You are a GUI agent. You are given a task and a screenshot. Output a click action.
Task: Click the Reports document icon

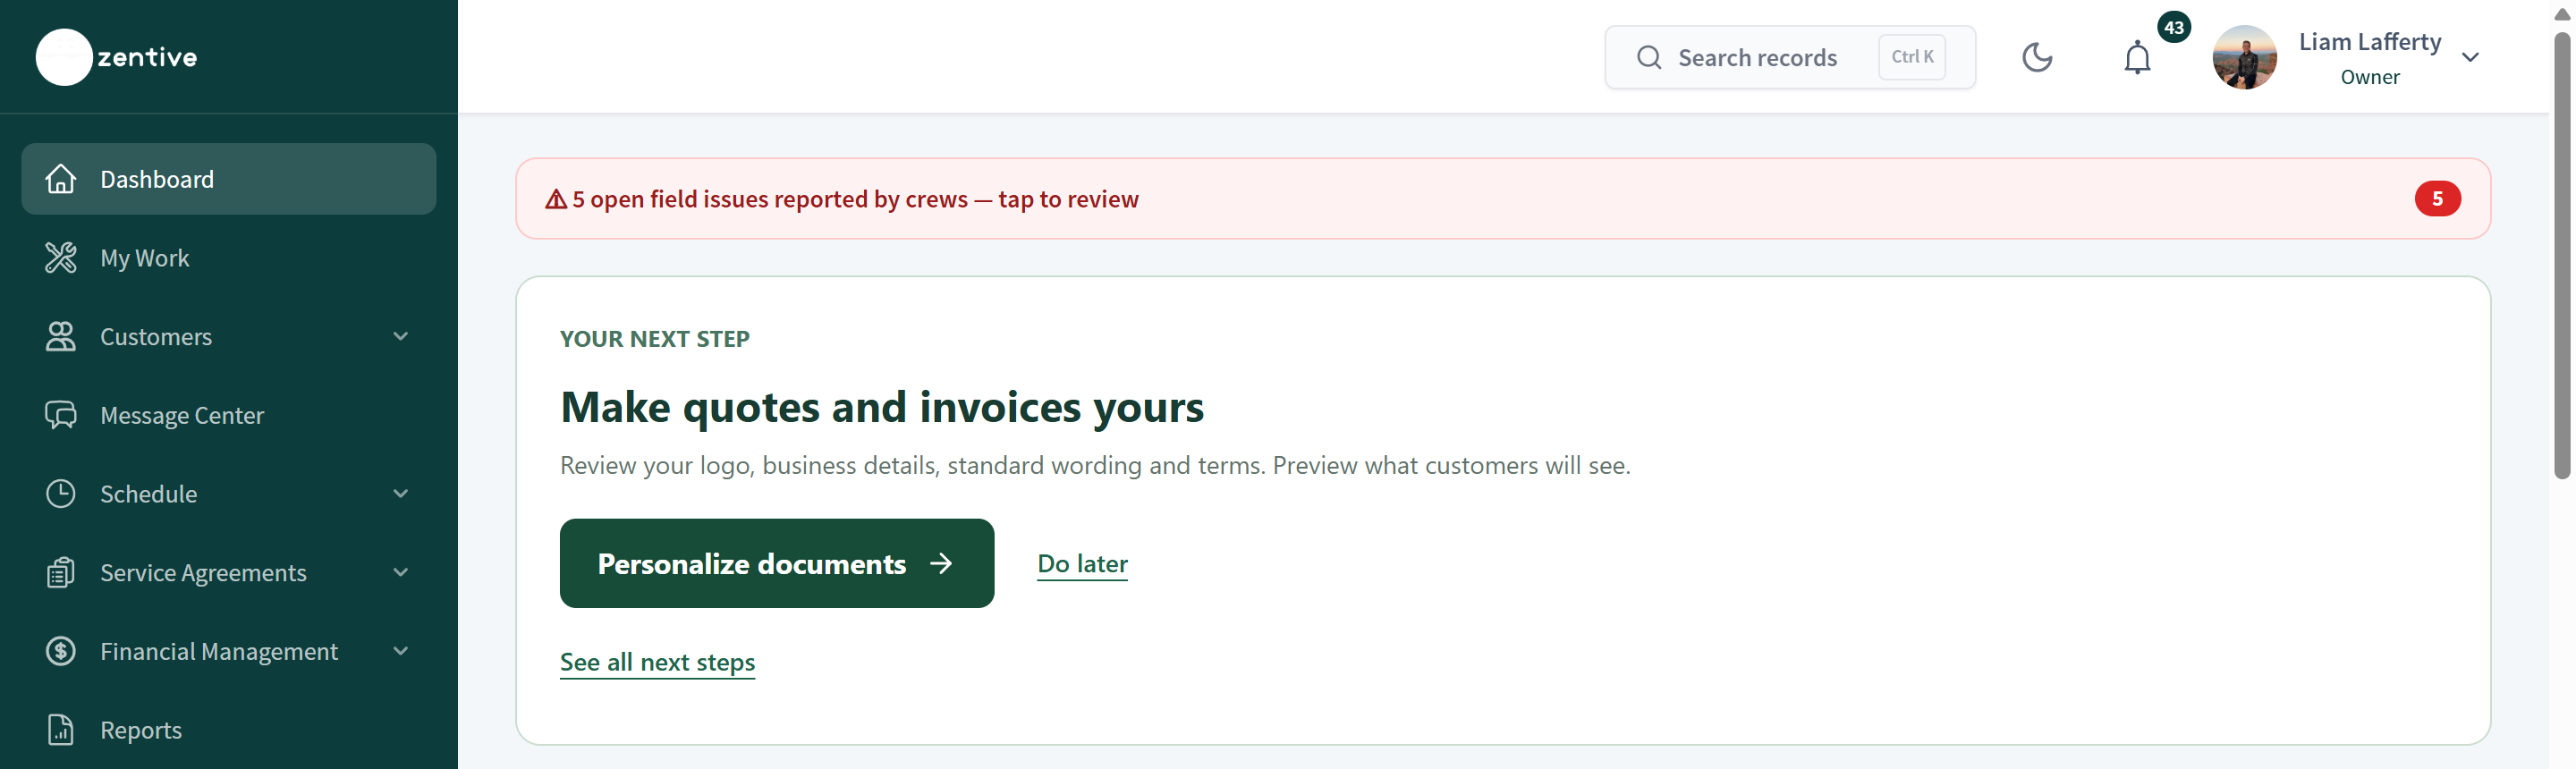[61, 730]
